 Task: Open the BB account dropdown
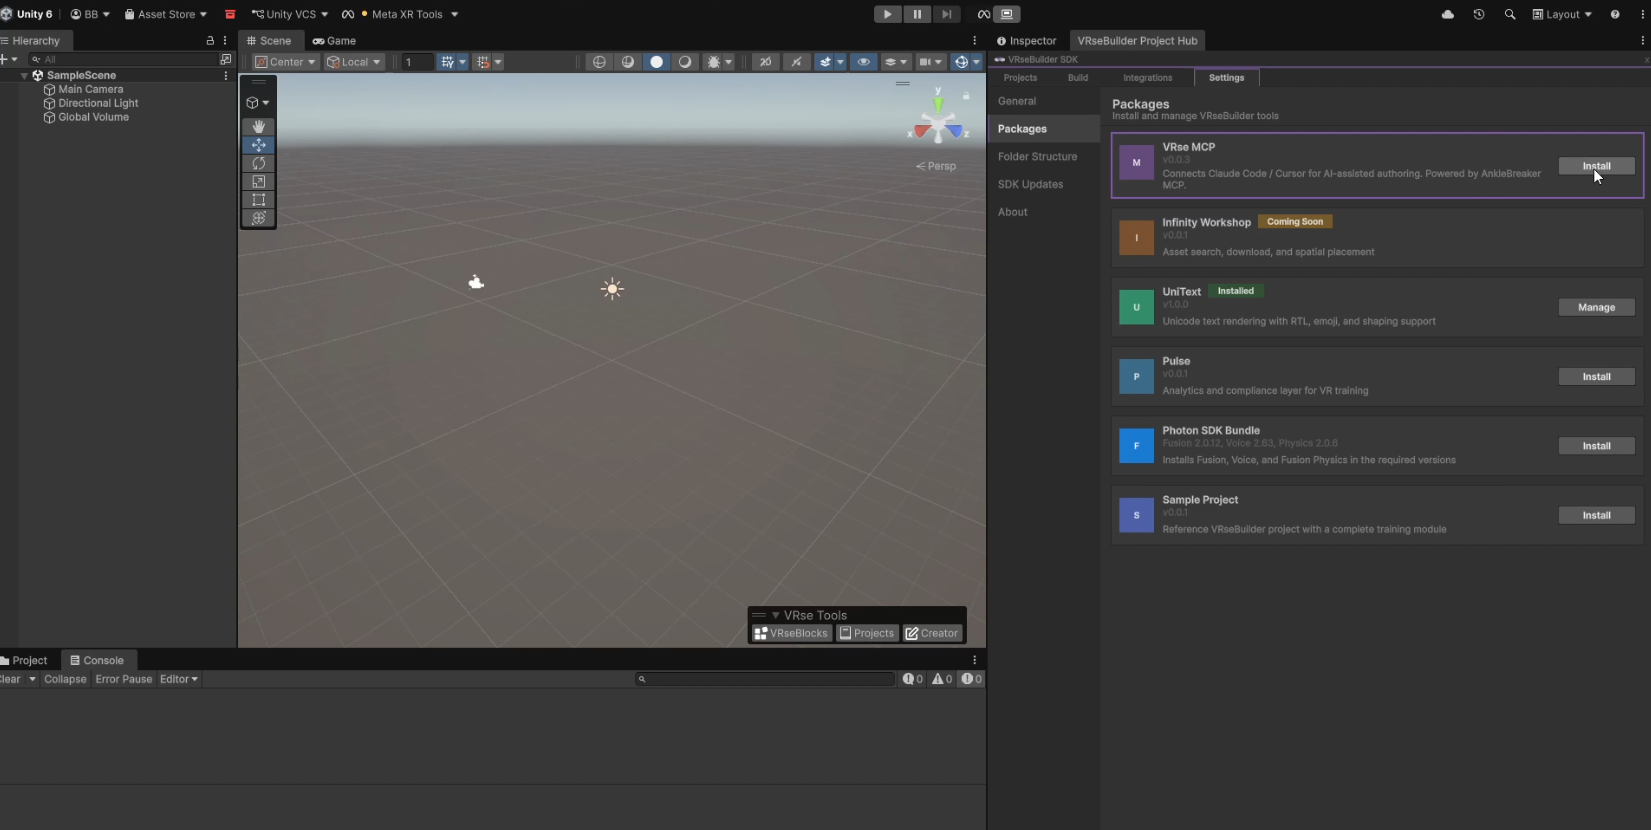tap(90, 14)
